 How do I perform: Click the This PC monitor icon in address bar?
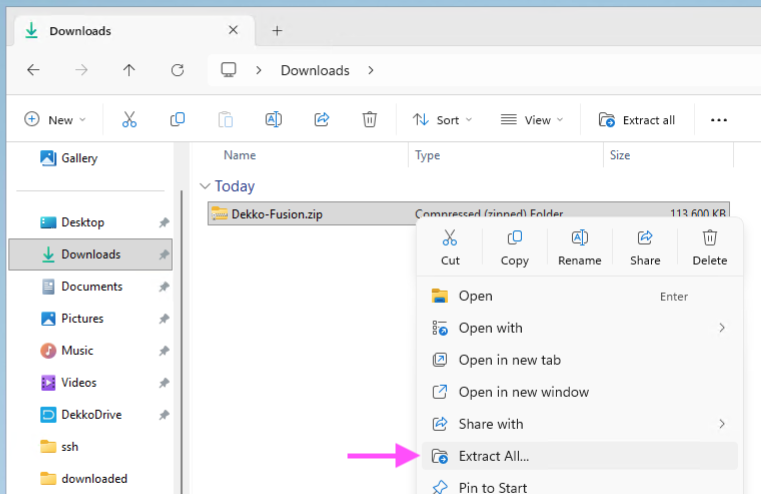229,70
